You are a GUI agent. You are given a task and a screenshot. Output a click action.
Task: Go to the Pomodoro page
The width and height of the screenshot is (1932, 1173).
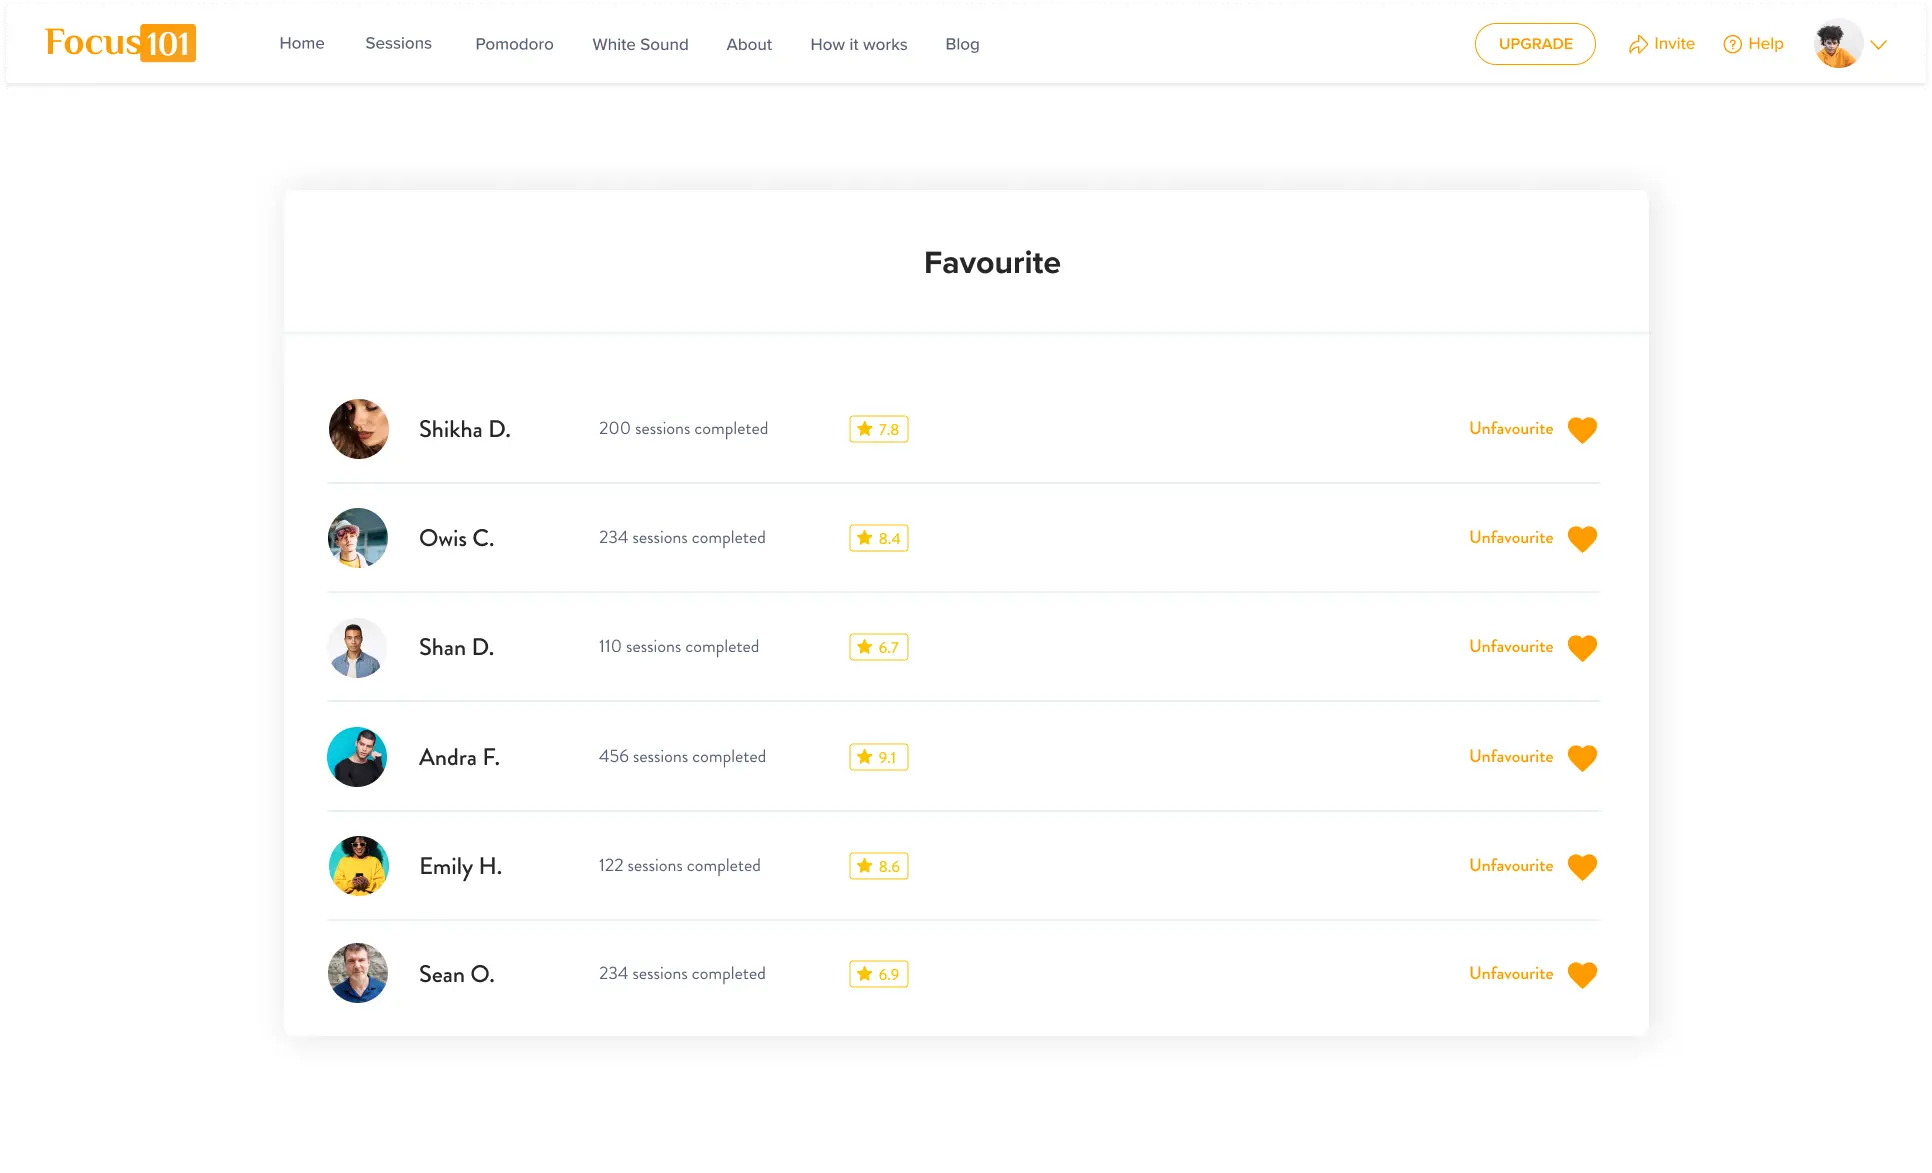pyautogui.click(x=514, y=44)
